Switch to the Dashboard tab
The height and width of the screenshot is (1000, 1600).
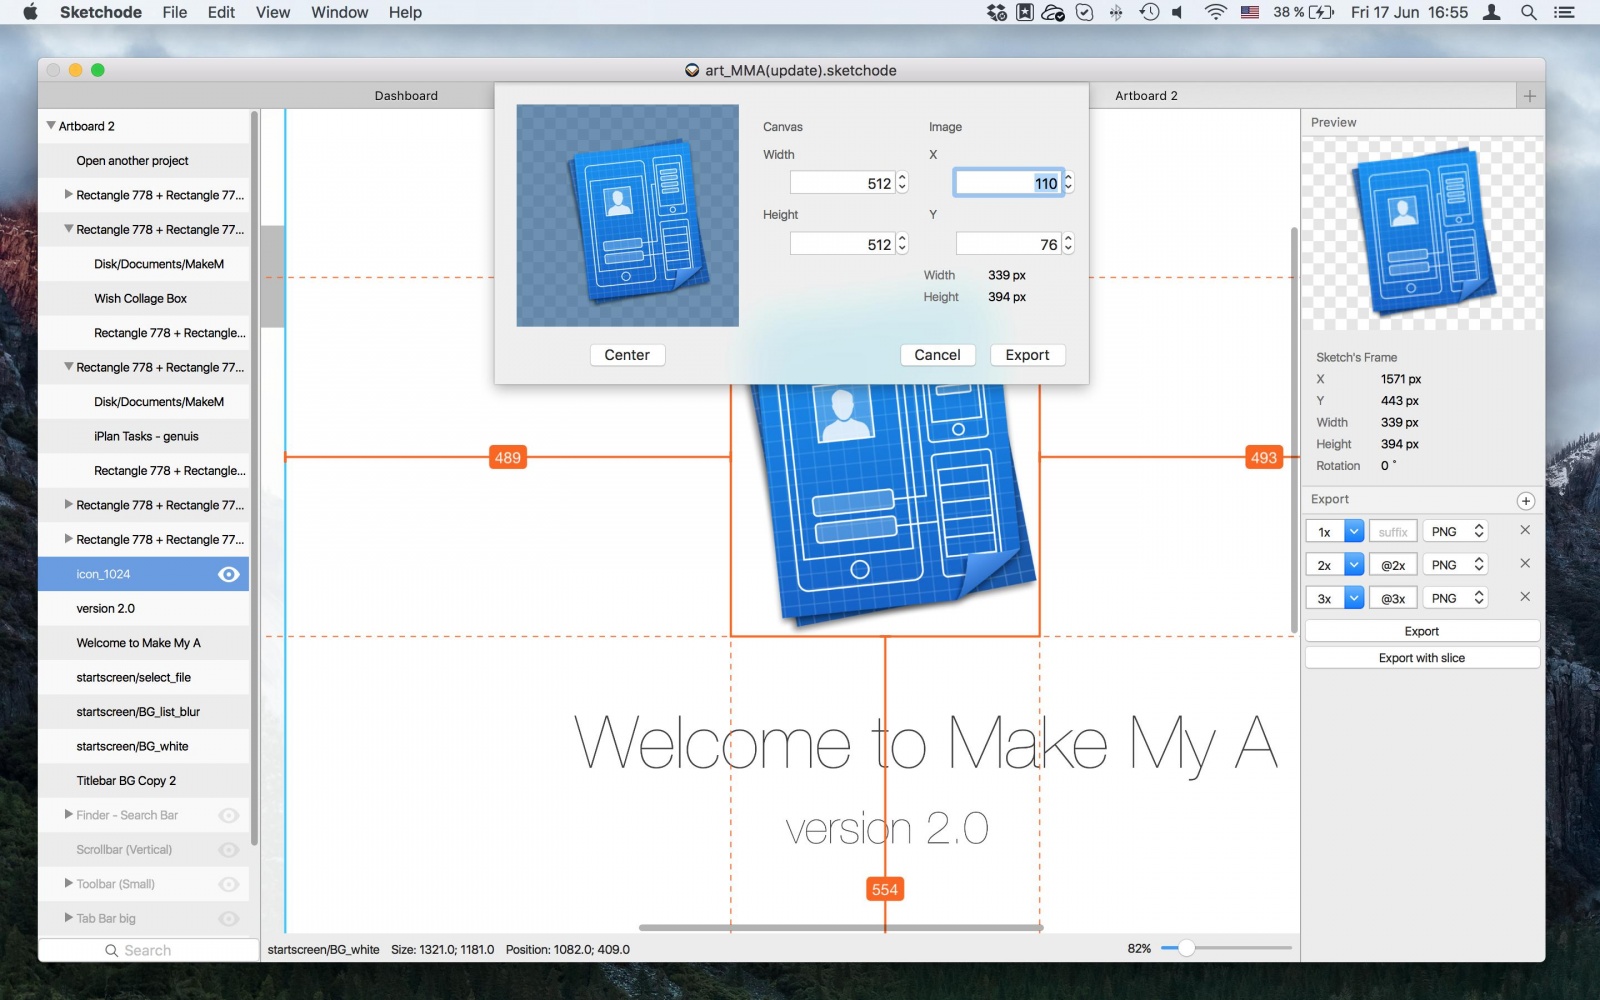tap(406, 96)
